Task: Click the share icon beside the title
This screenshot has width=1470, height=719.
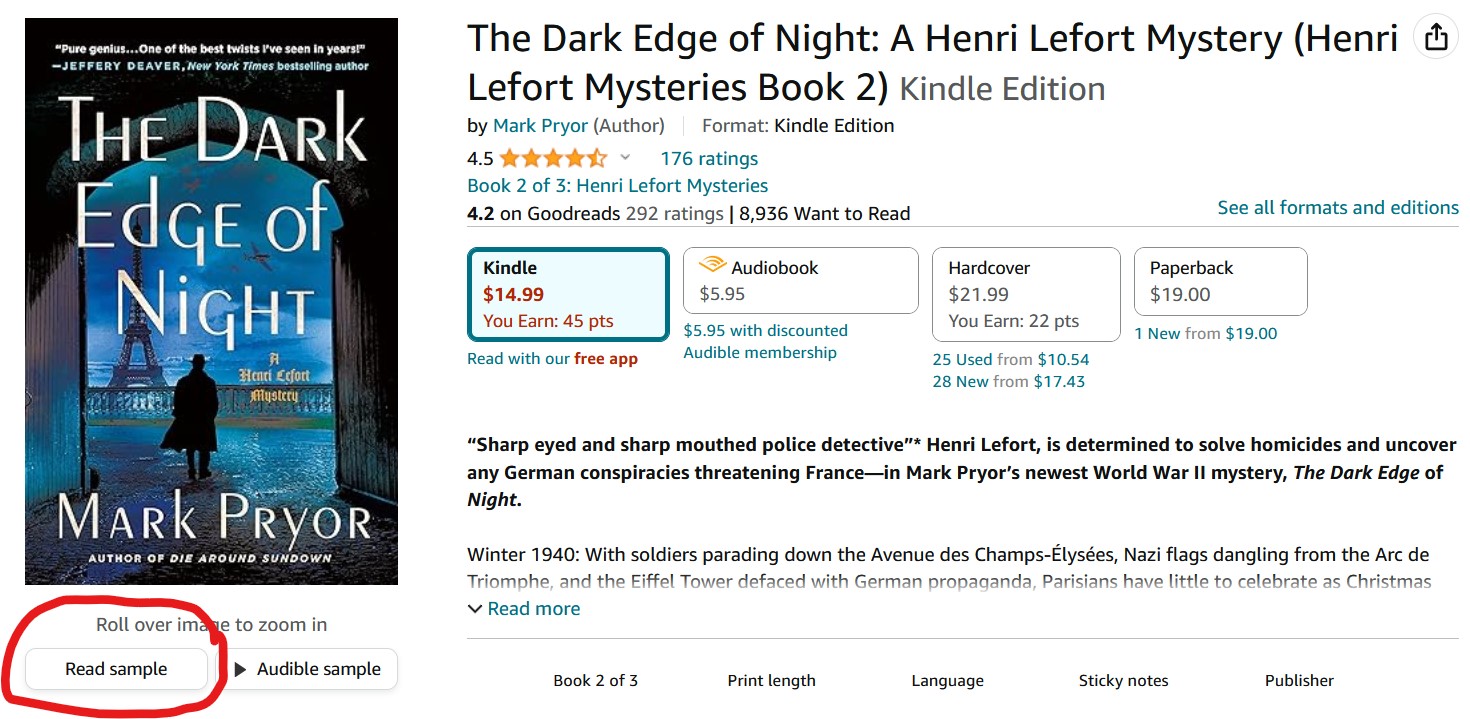Action: [1435, 38]
